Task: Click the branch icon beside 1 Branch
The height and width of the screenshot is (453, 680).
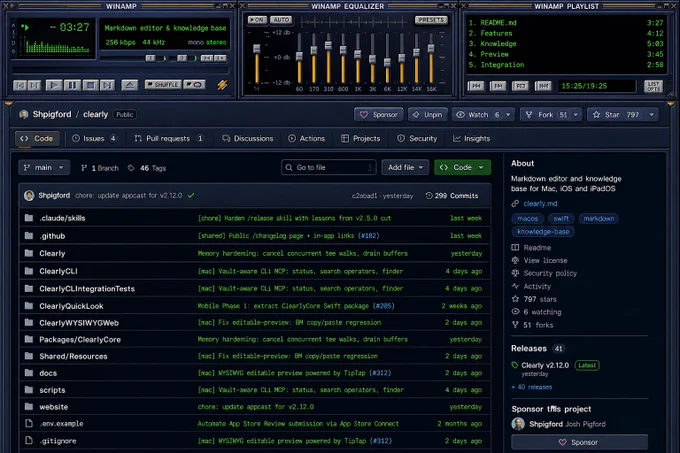Action: (x=84, y=168)
